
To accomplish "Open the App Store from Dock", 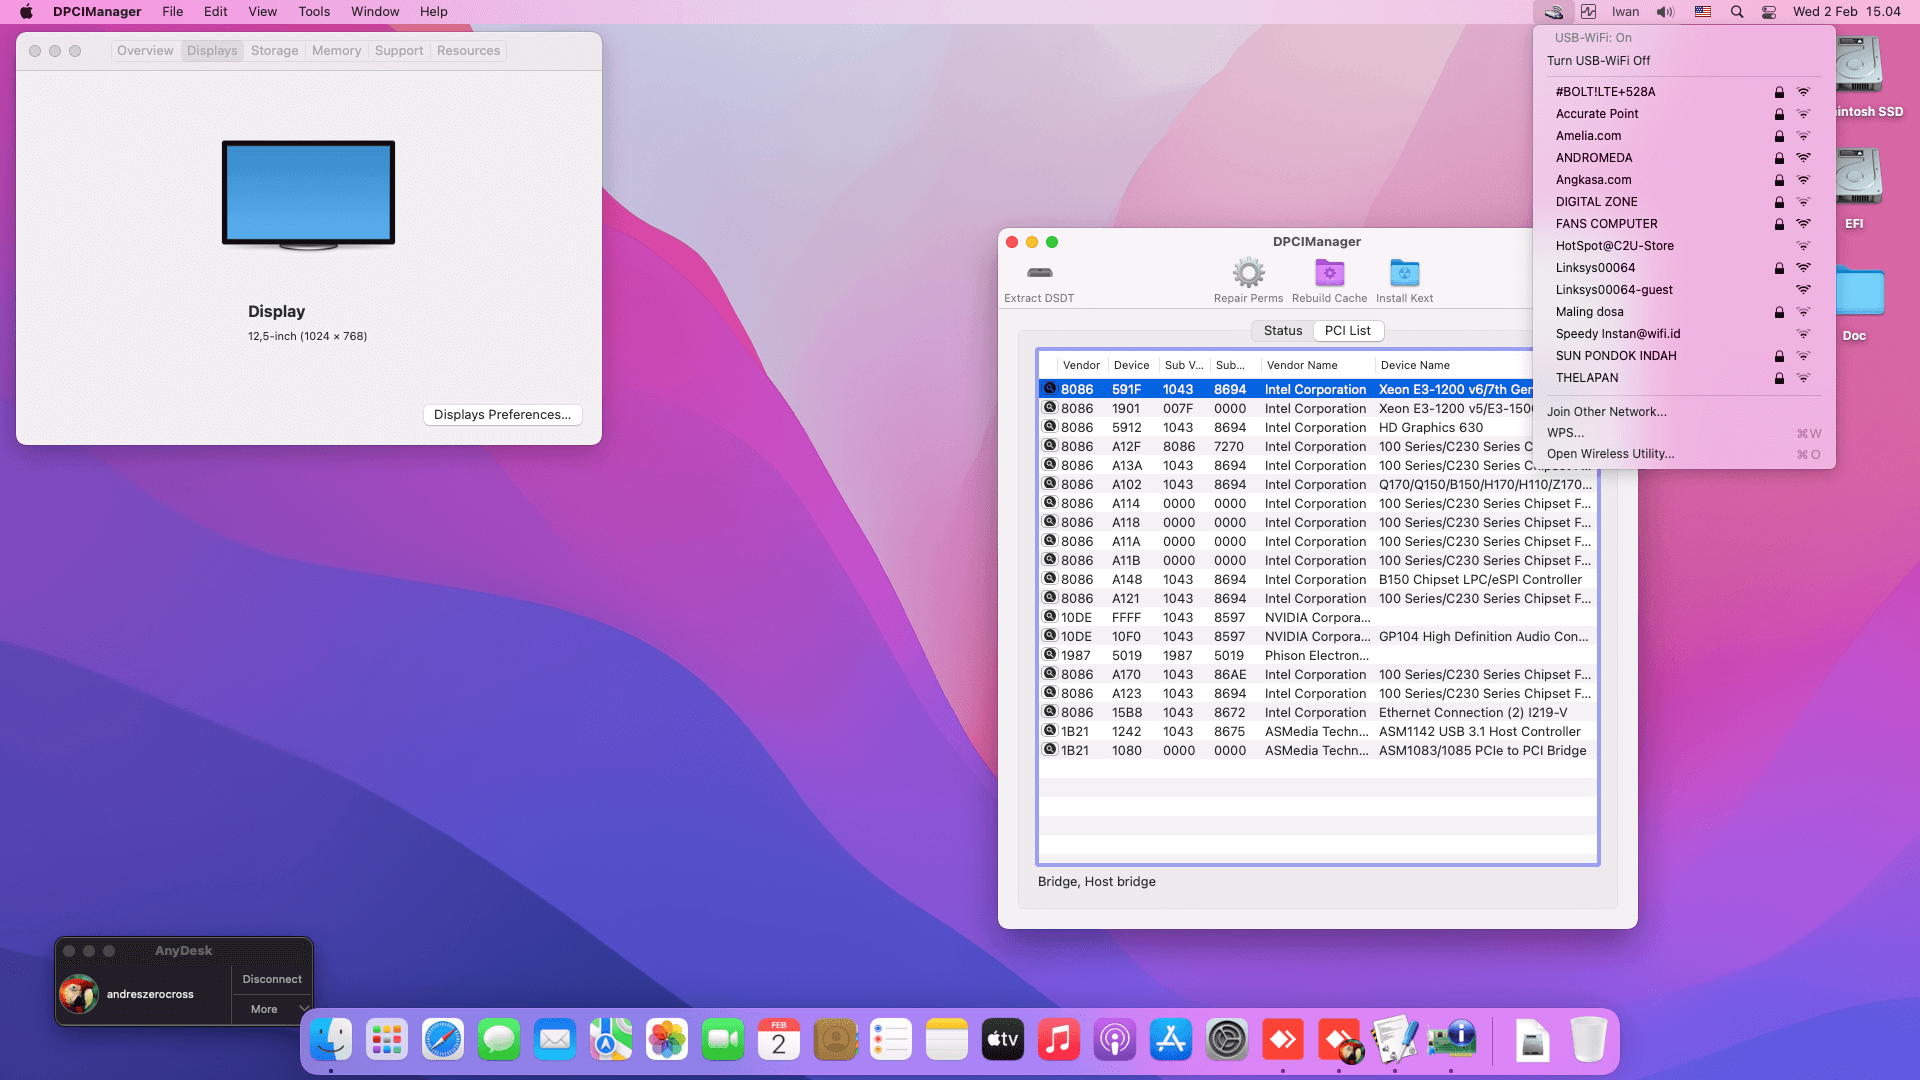I will pyautogui.click(x=1170, y=1040).
